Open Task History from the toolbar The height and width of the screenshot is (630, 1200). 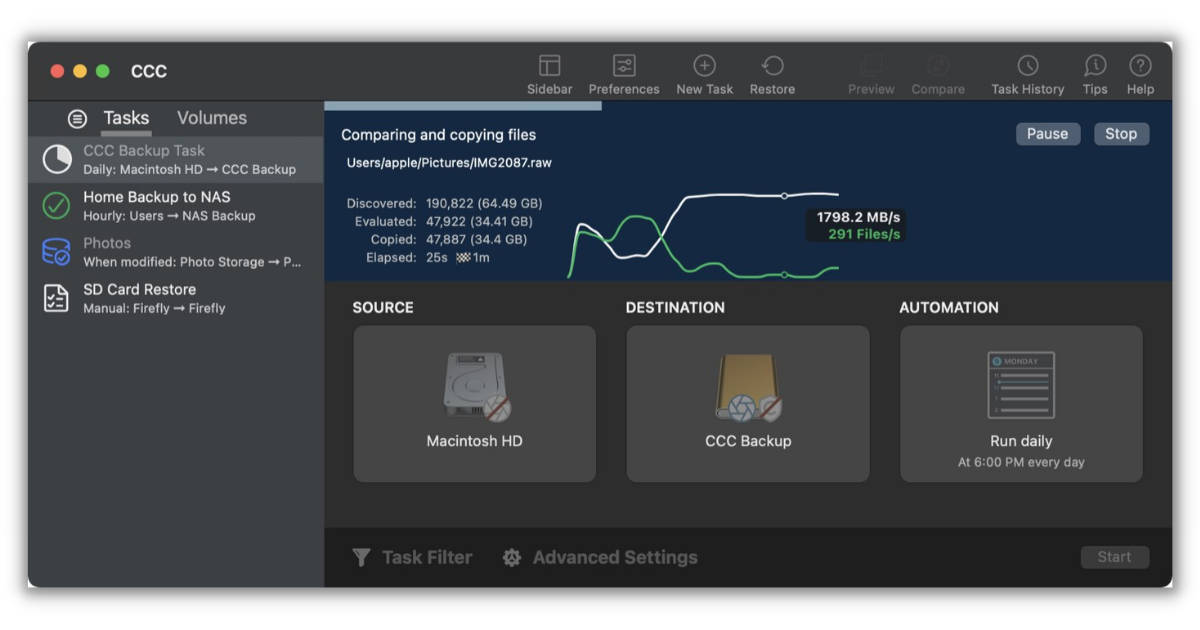(x=1027, y=72)
